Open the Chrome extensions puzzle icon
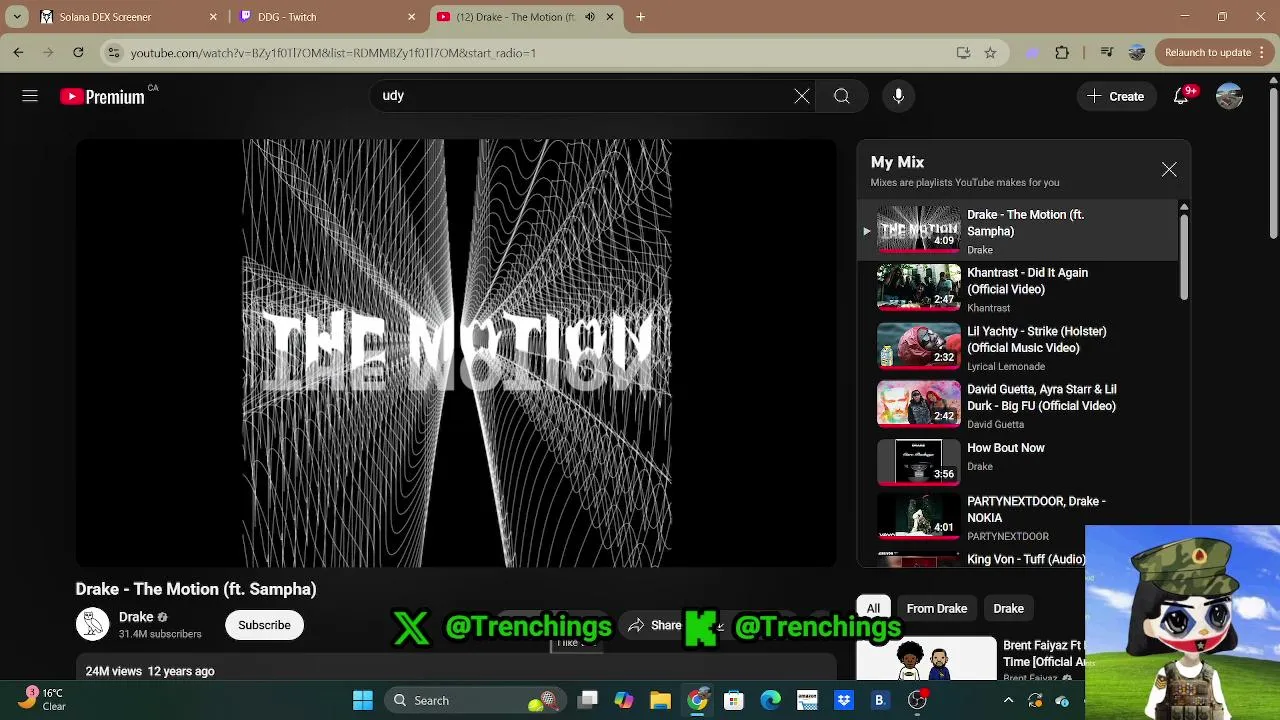The width and height of the screenshot is (1280, 720). click(1062, 52)
